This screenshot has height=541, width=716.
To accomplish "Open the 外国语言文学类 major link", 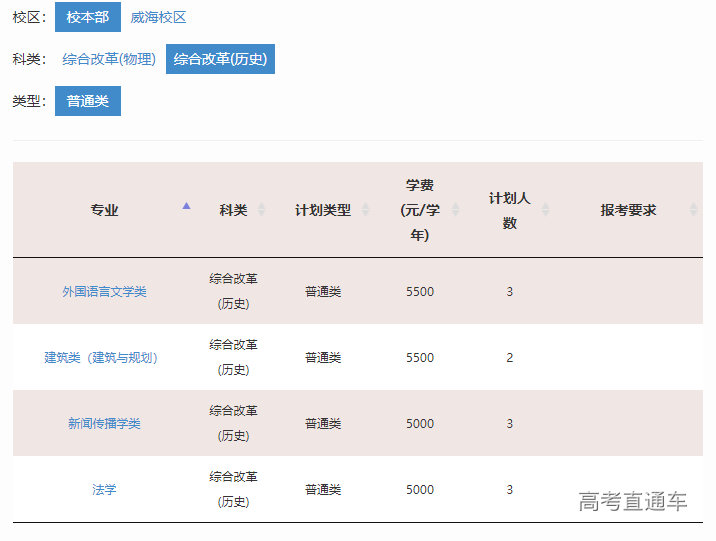I will click(x=104, y=292).
